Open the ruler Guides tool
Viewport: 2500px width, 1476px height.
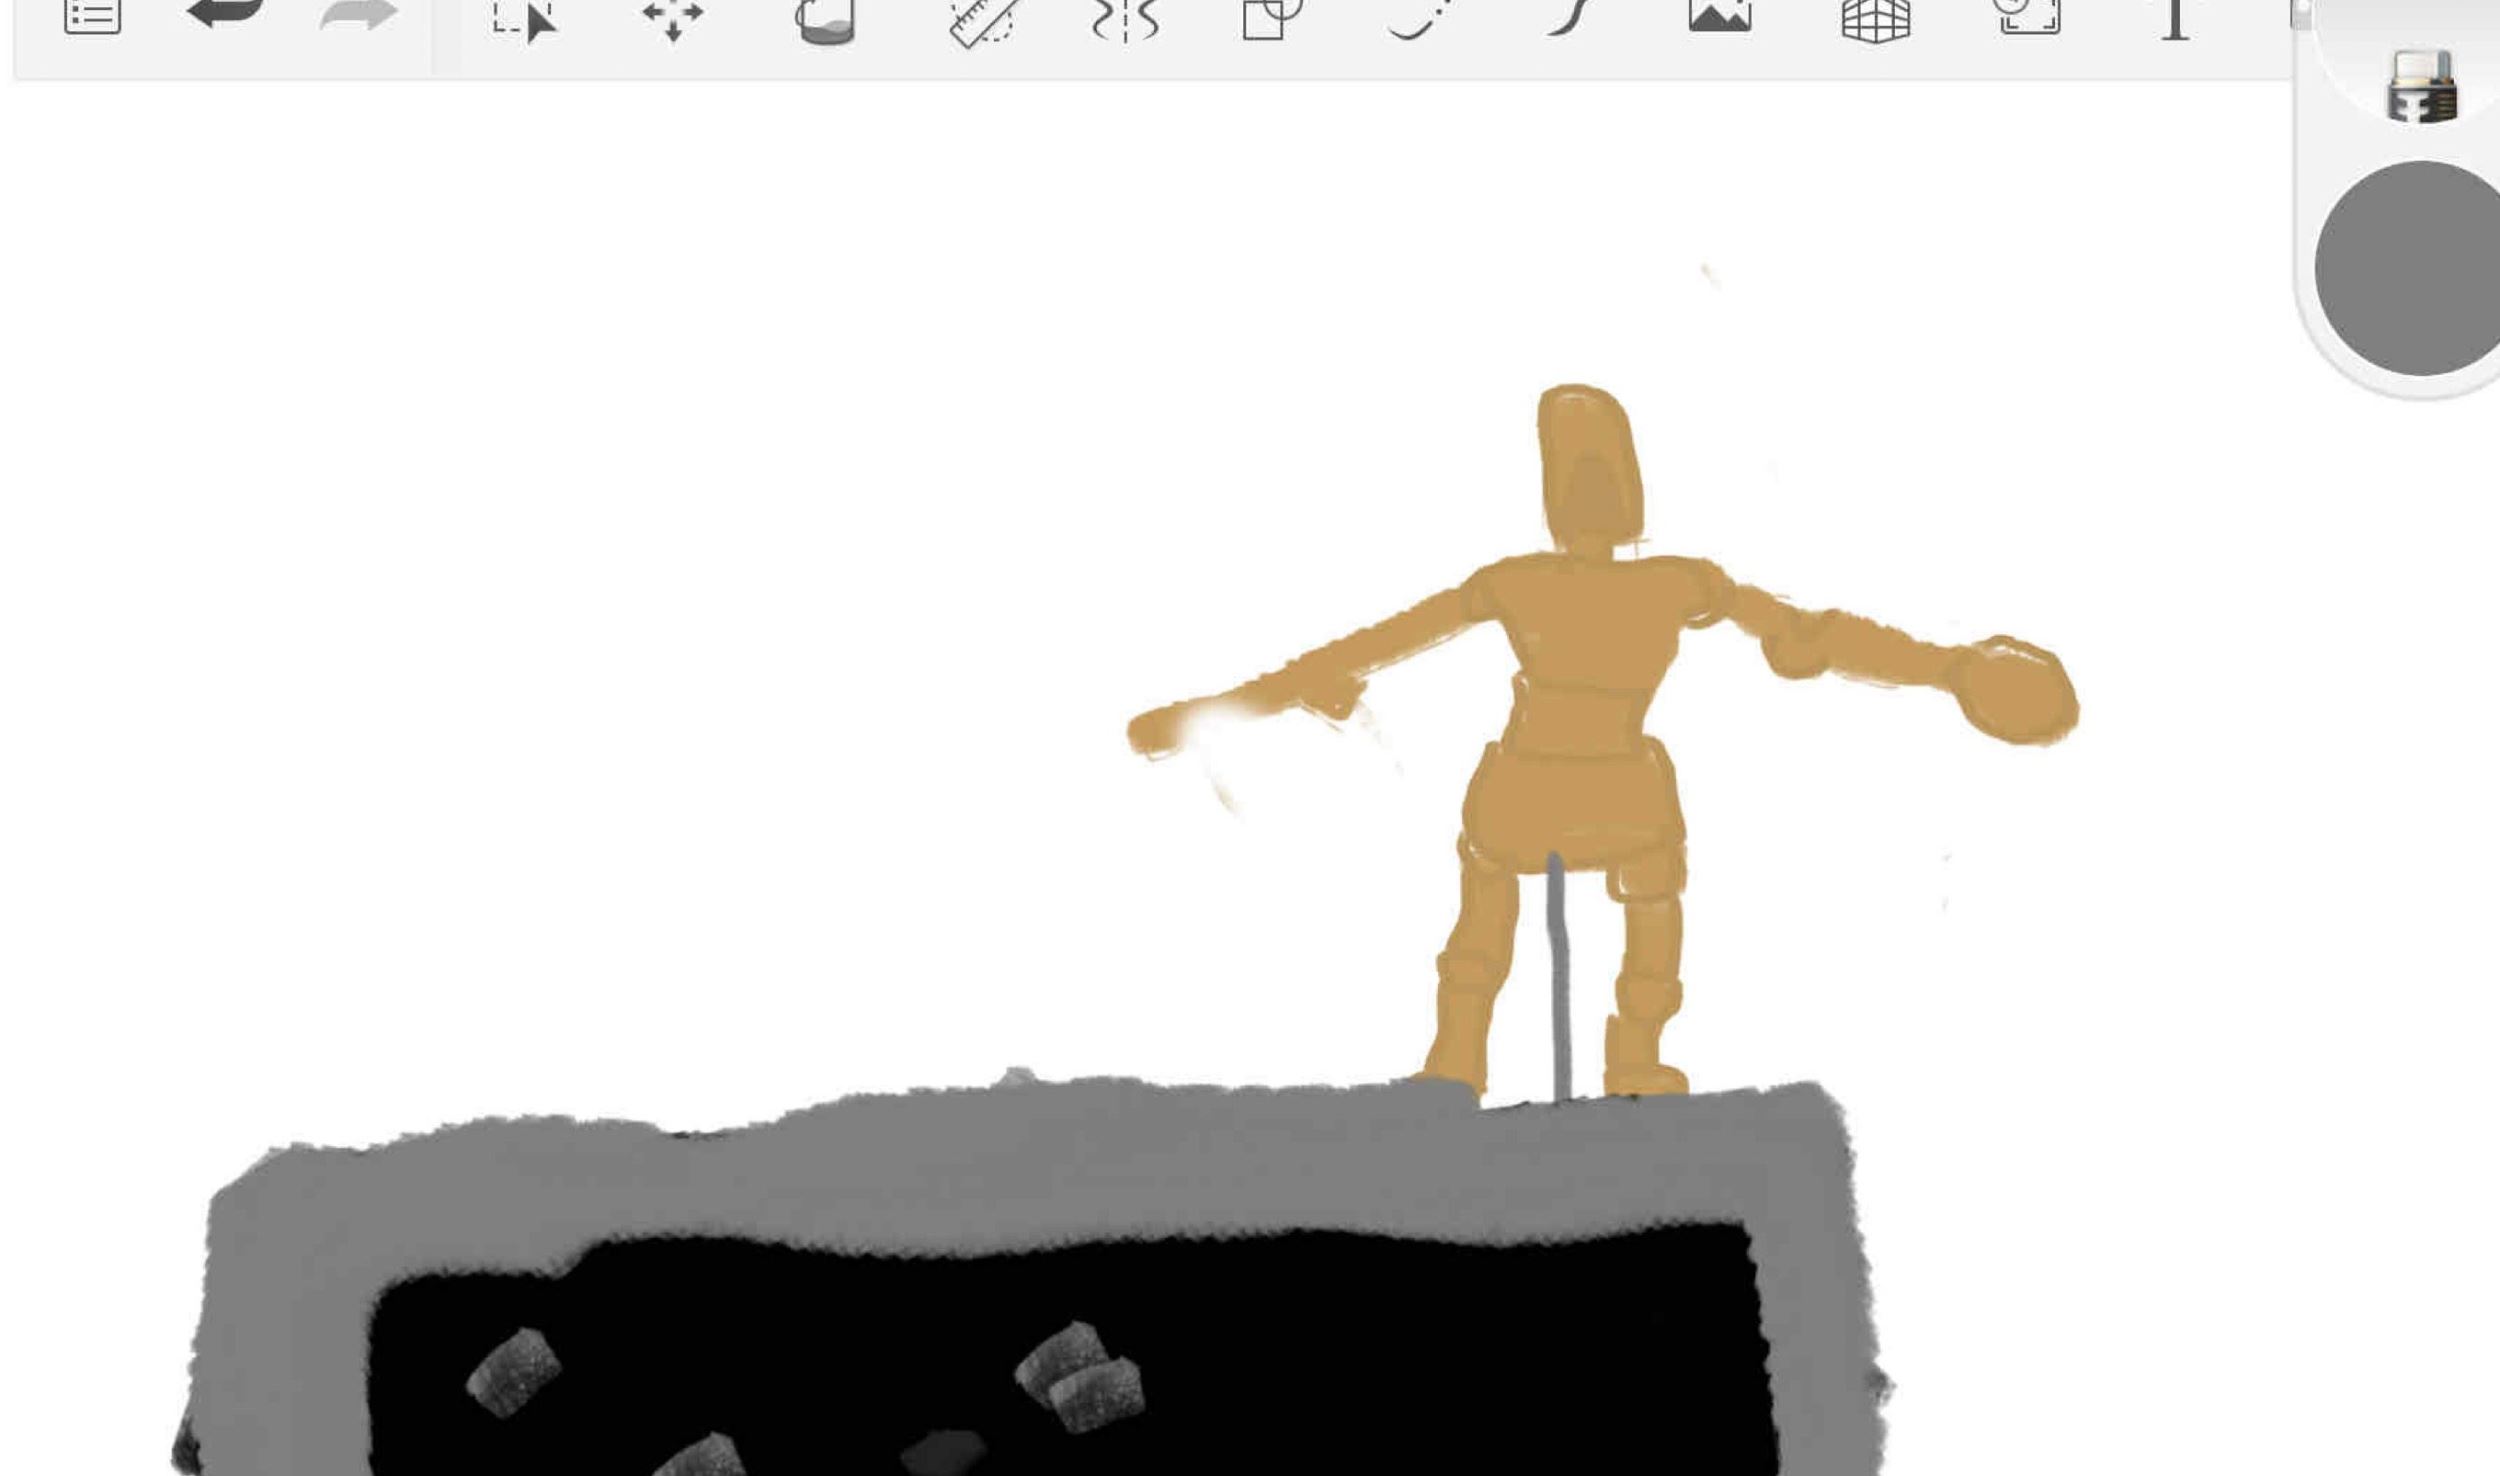click(x=983, y=22)
